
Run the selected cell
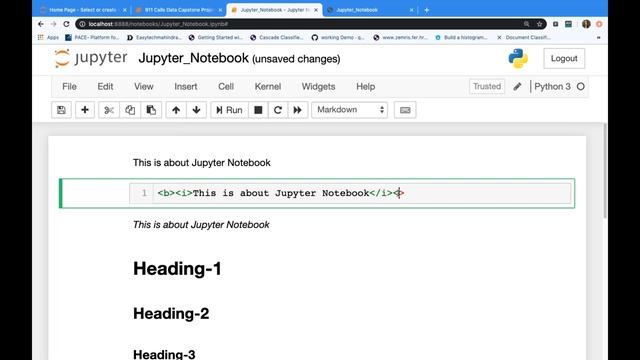click(229, 110)
